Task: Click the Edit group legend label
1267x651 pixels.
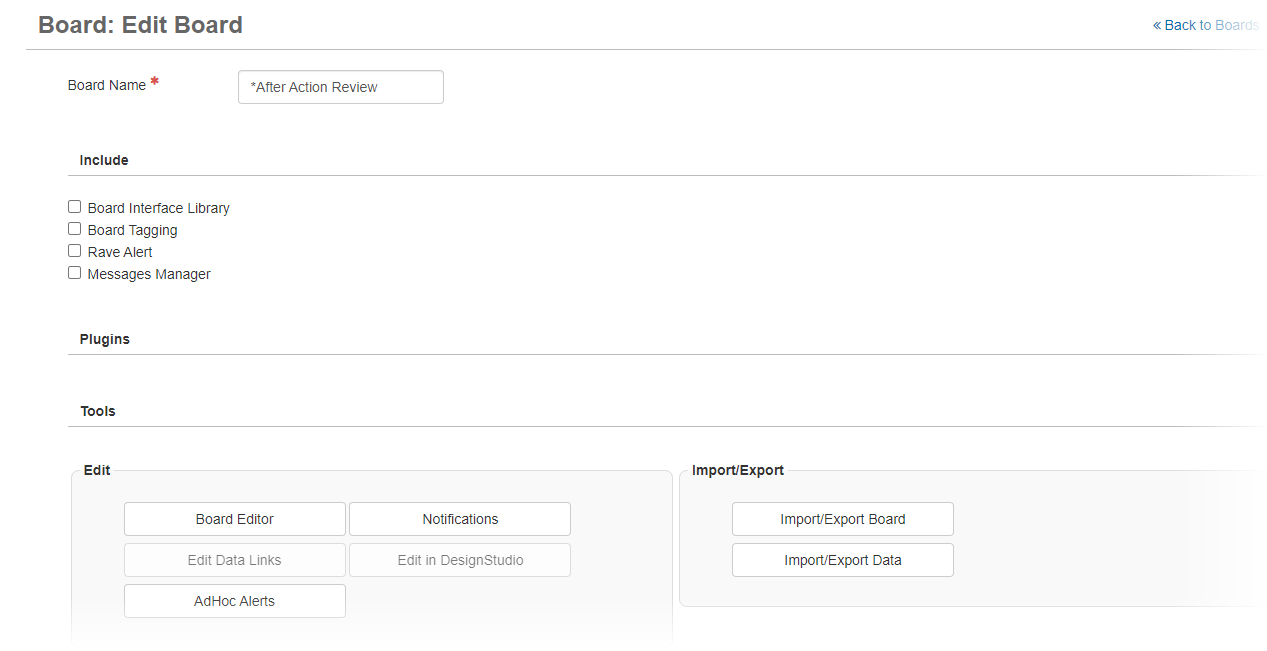Action: click(x=97, y=470)
